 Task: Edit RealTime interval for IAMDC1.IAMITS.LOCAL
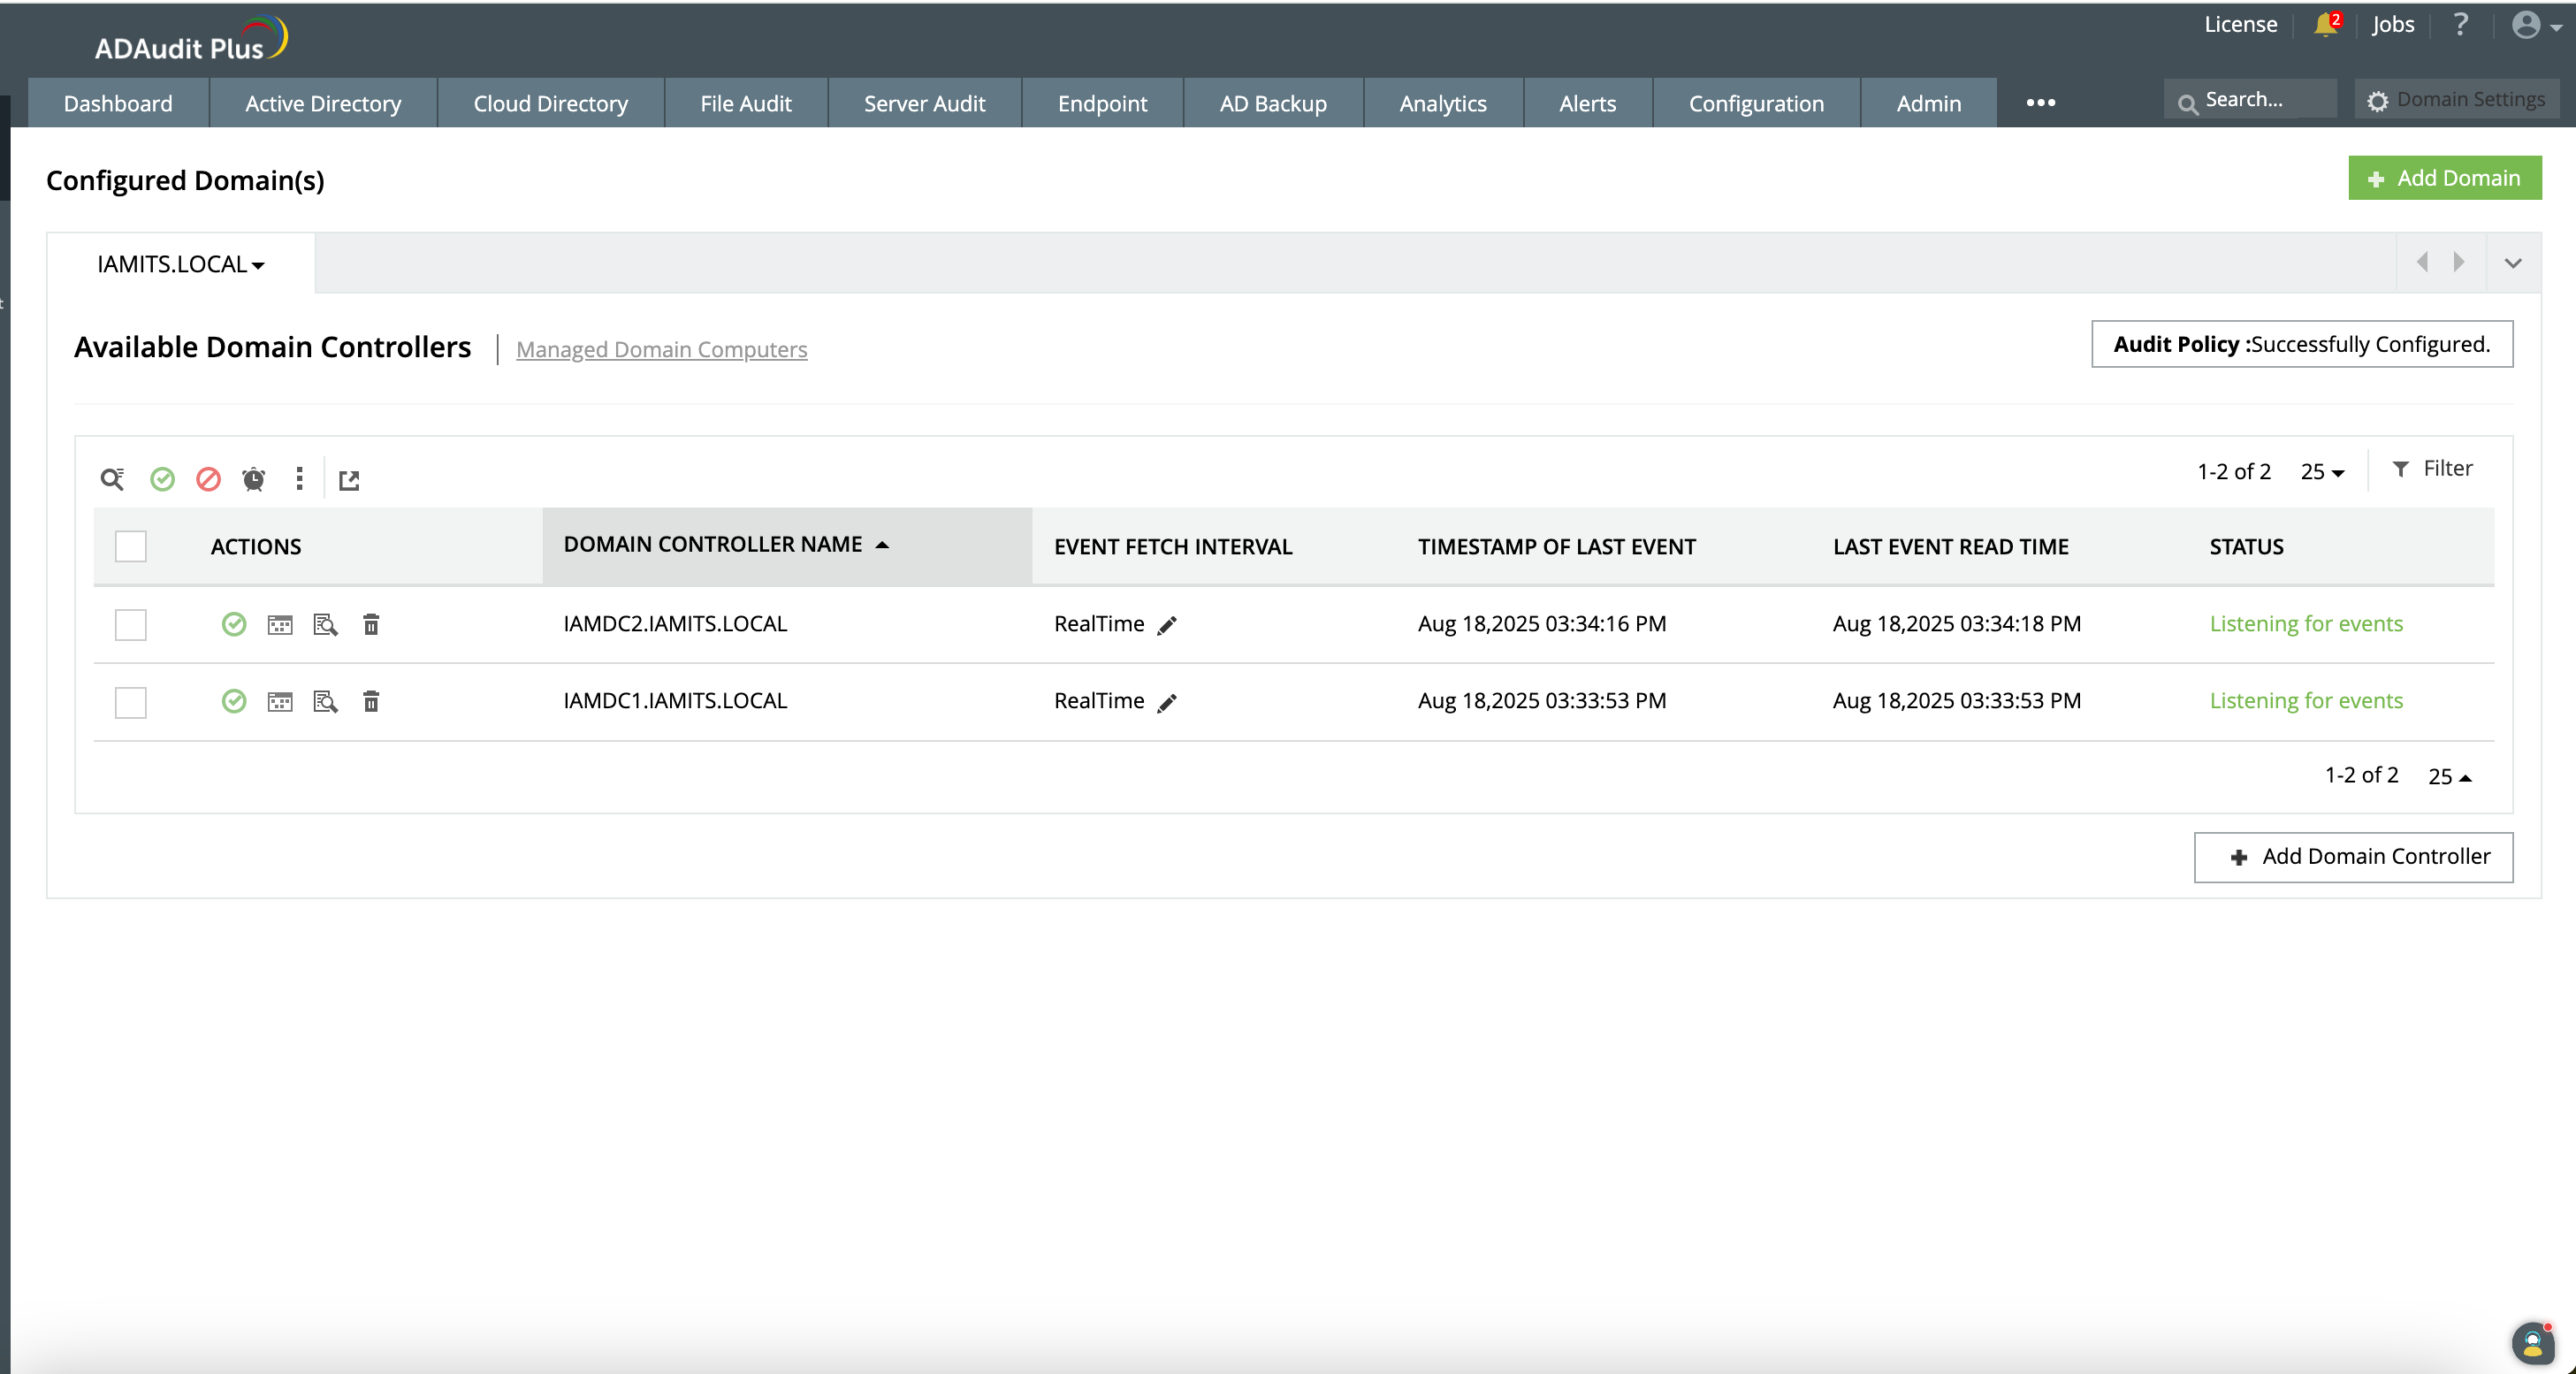click(1167, 703)
